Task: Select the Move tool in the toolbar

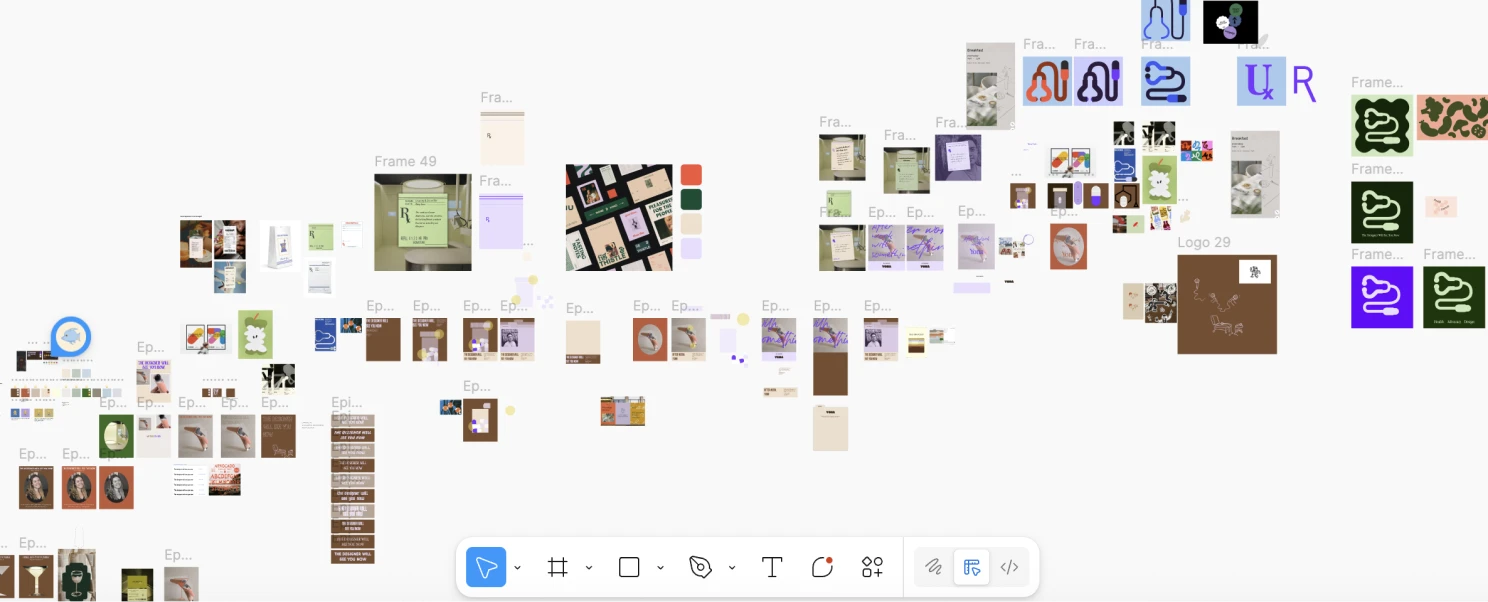Action: coord(486,567)
